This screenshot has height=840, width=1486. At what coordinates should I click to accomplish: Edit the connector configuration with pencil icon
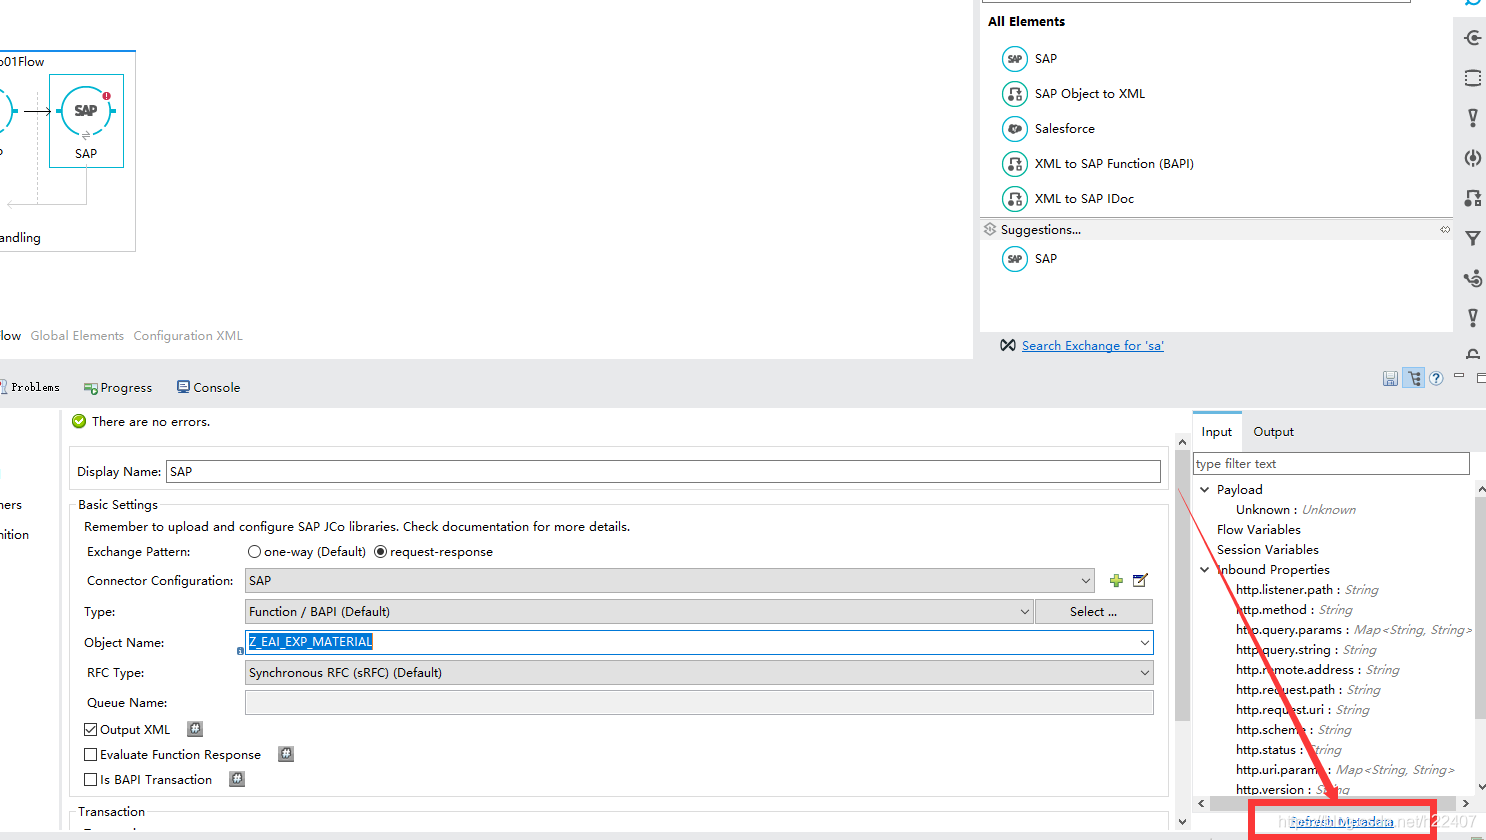point(1140,580)
